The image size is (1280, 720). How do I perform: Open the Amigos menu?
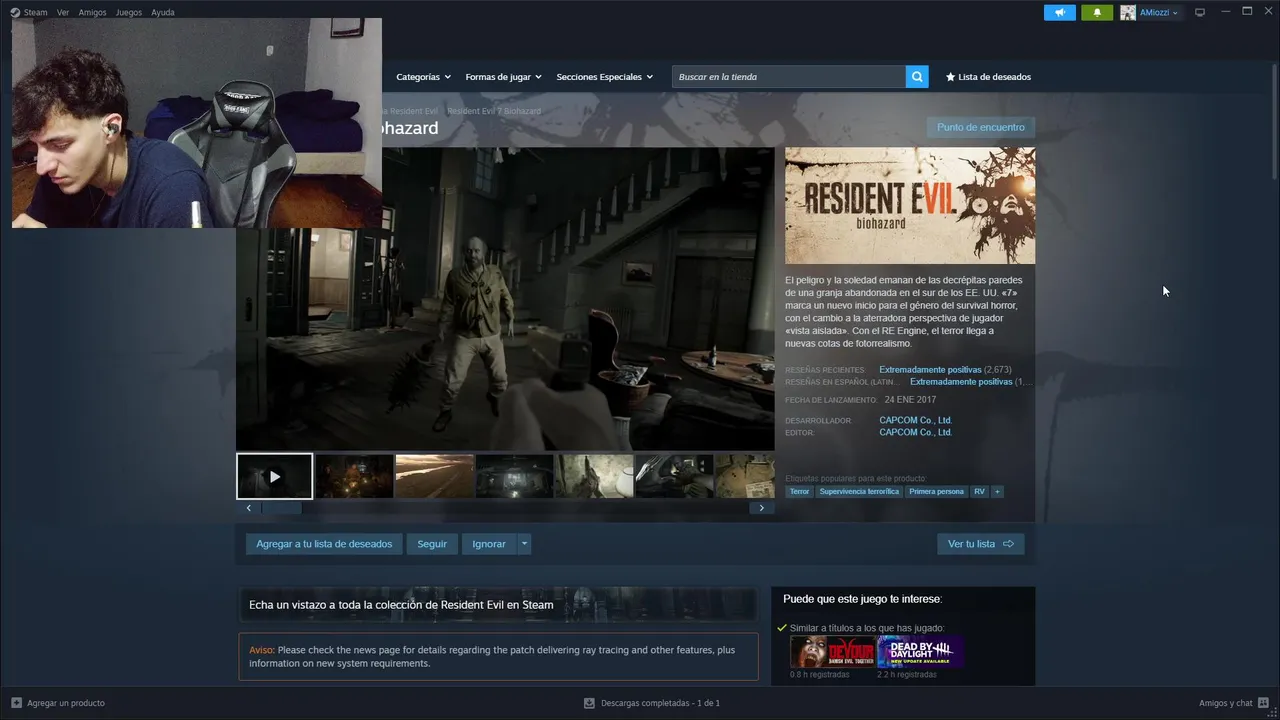click(92, 12)
